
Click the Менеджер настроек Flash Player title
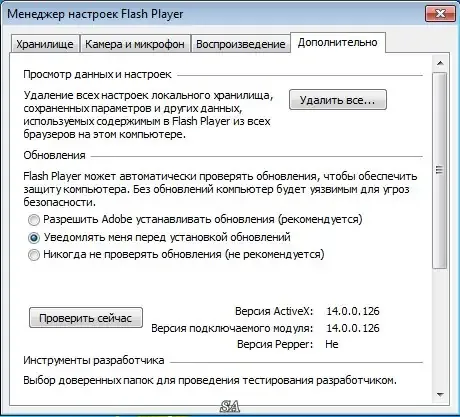click(95, 14)
